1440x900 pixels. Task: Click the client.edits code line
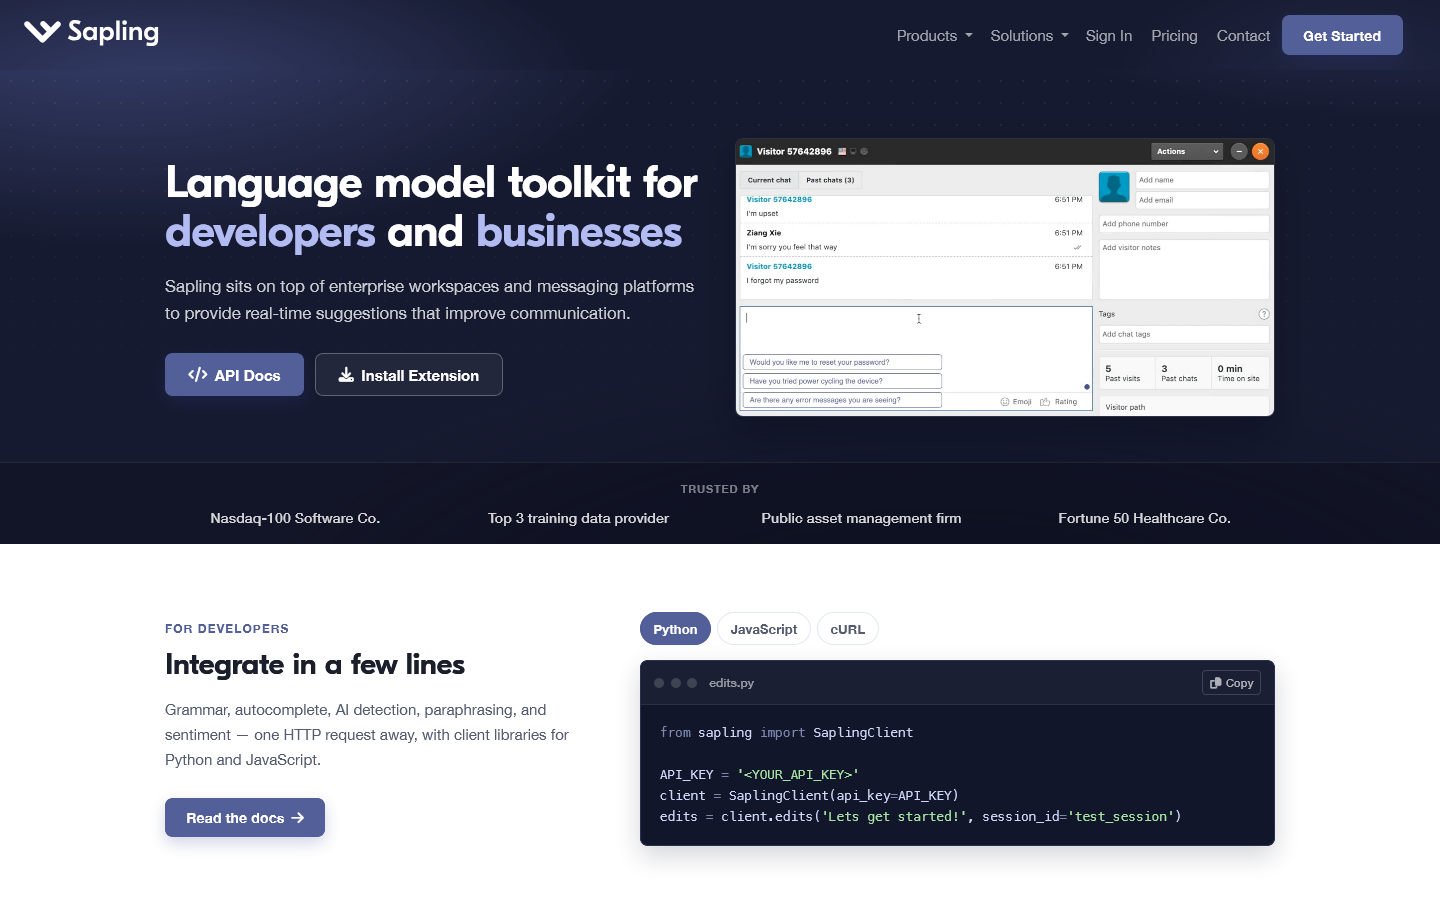point(921,817)
